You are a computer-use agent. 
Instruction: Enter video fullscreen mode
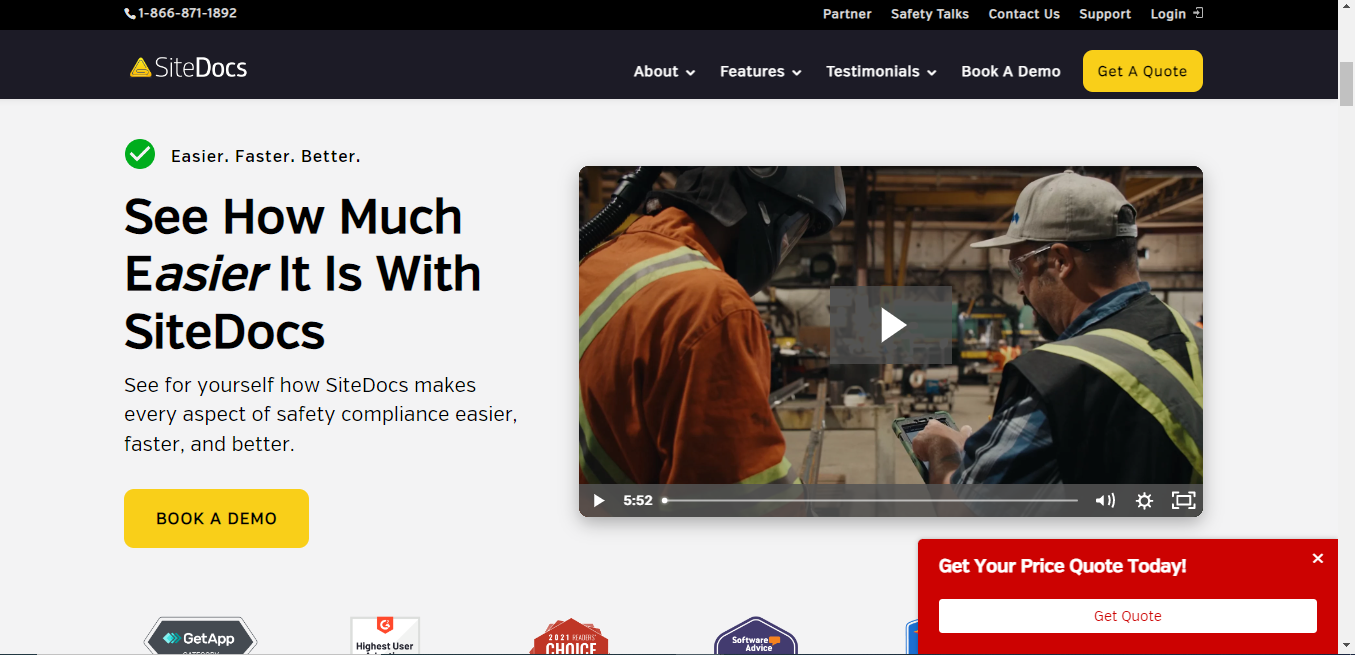click(1183, 500)
